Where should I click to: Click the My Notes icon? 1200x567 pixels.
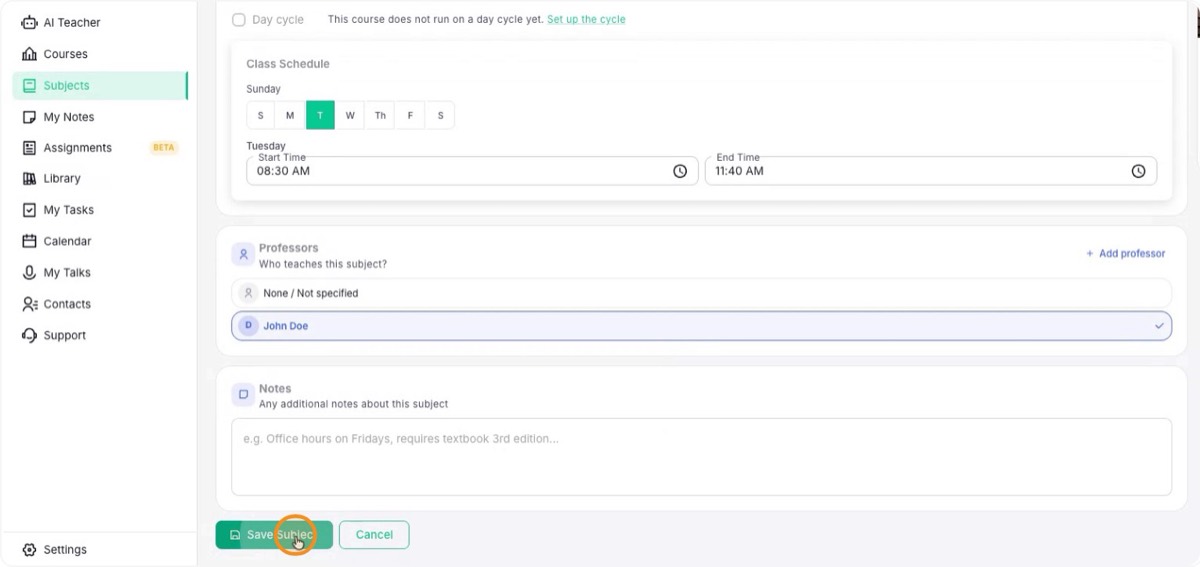29,117
